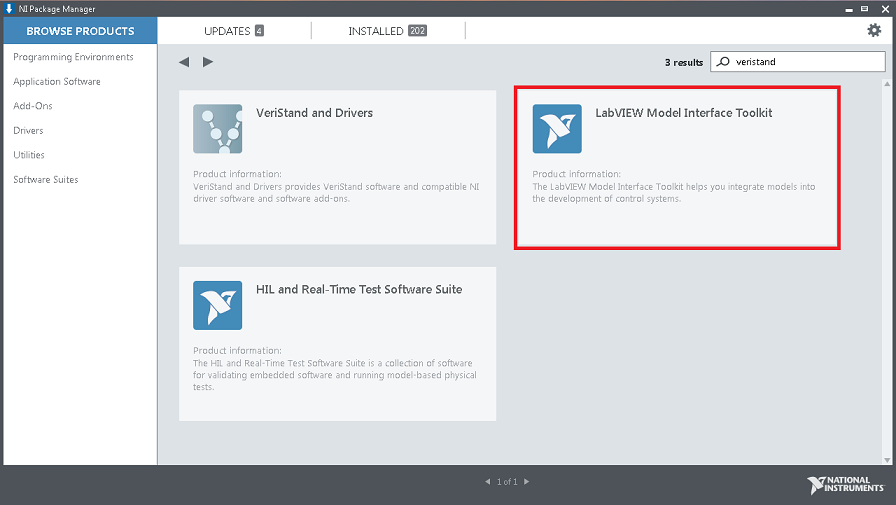Click the search field containing veristand
Image resolution: width=896 pixels, height=505 pixels.
pyautogui.click(x=798, y=62)
